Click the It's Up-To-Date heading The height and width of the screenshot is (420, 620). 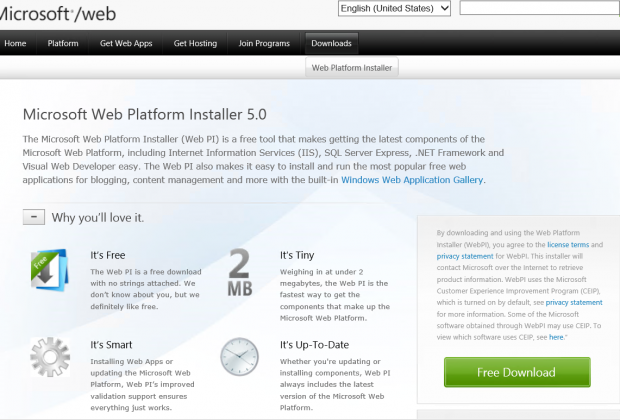pos(314,345)
